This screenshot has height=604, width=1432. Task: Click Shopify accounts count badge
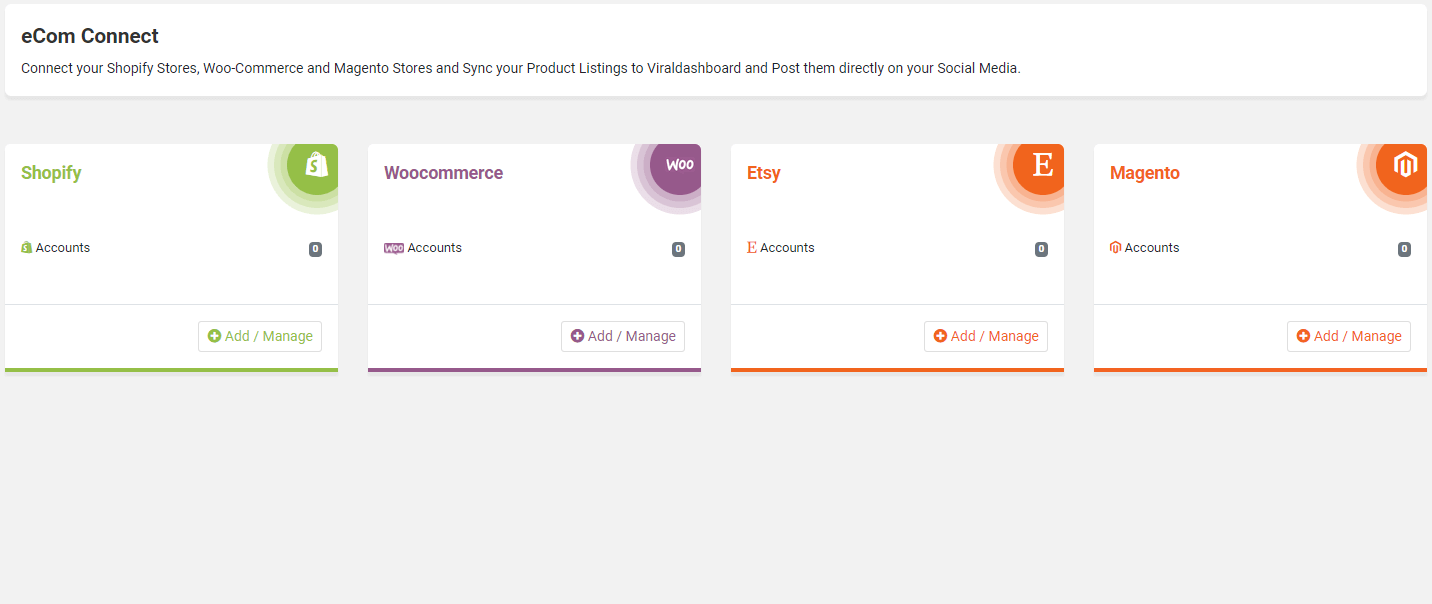(x=315, y=249)
